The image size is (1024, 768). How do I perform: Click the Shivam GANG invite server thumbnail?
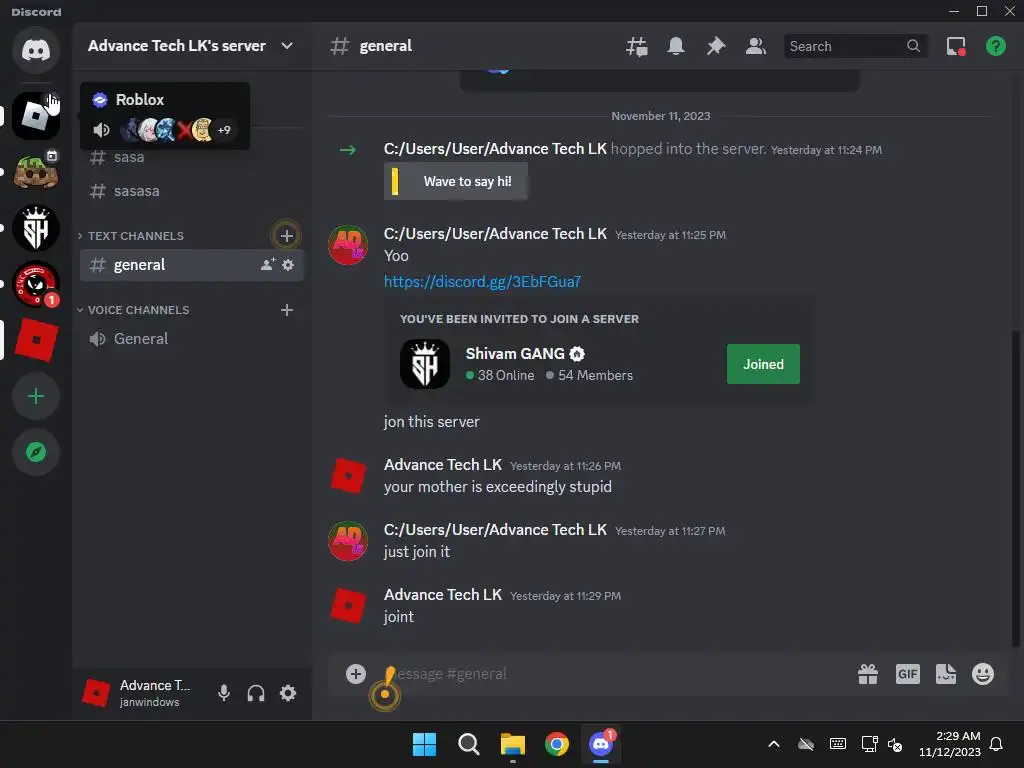[x=425, y=364]
